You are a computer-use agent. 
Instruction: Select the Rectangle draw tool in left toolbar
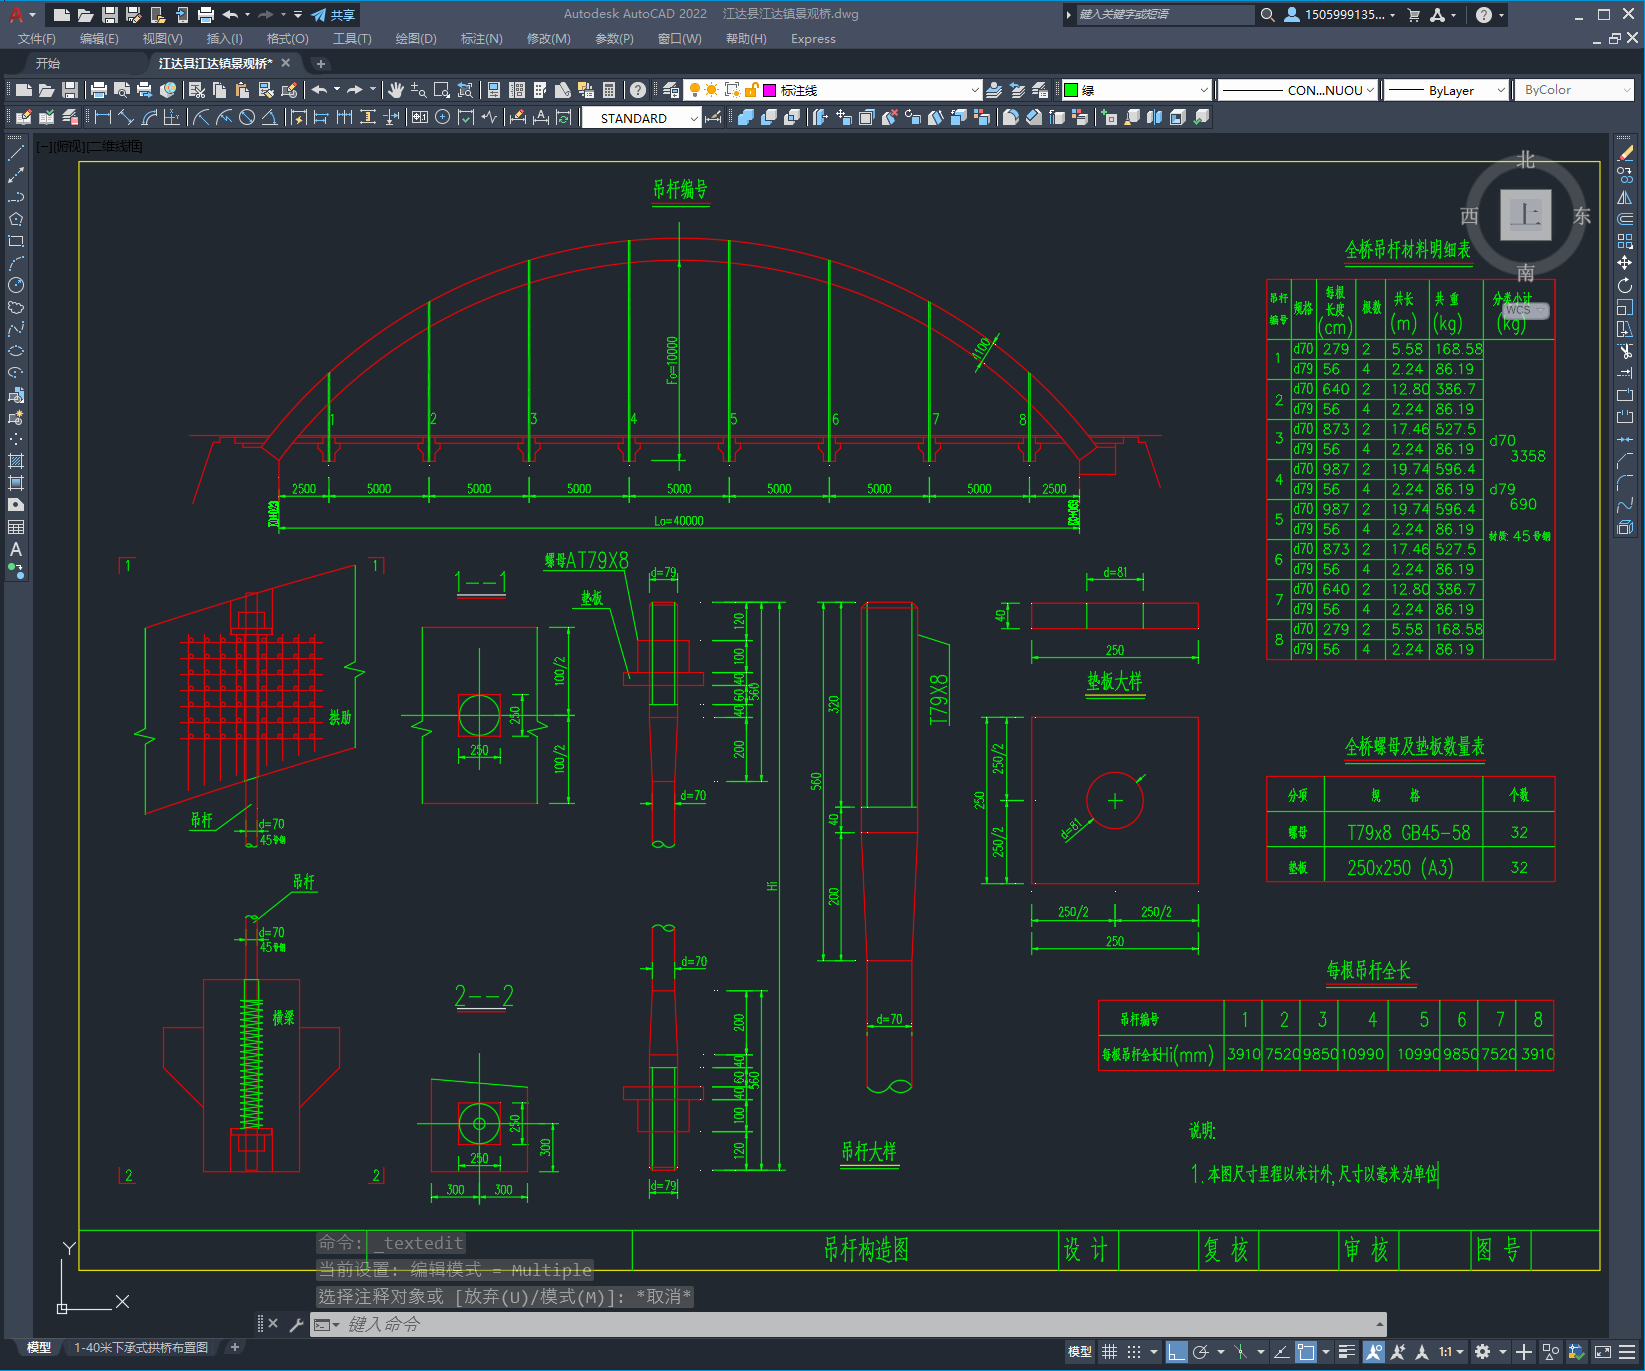coord(16,241)
